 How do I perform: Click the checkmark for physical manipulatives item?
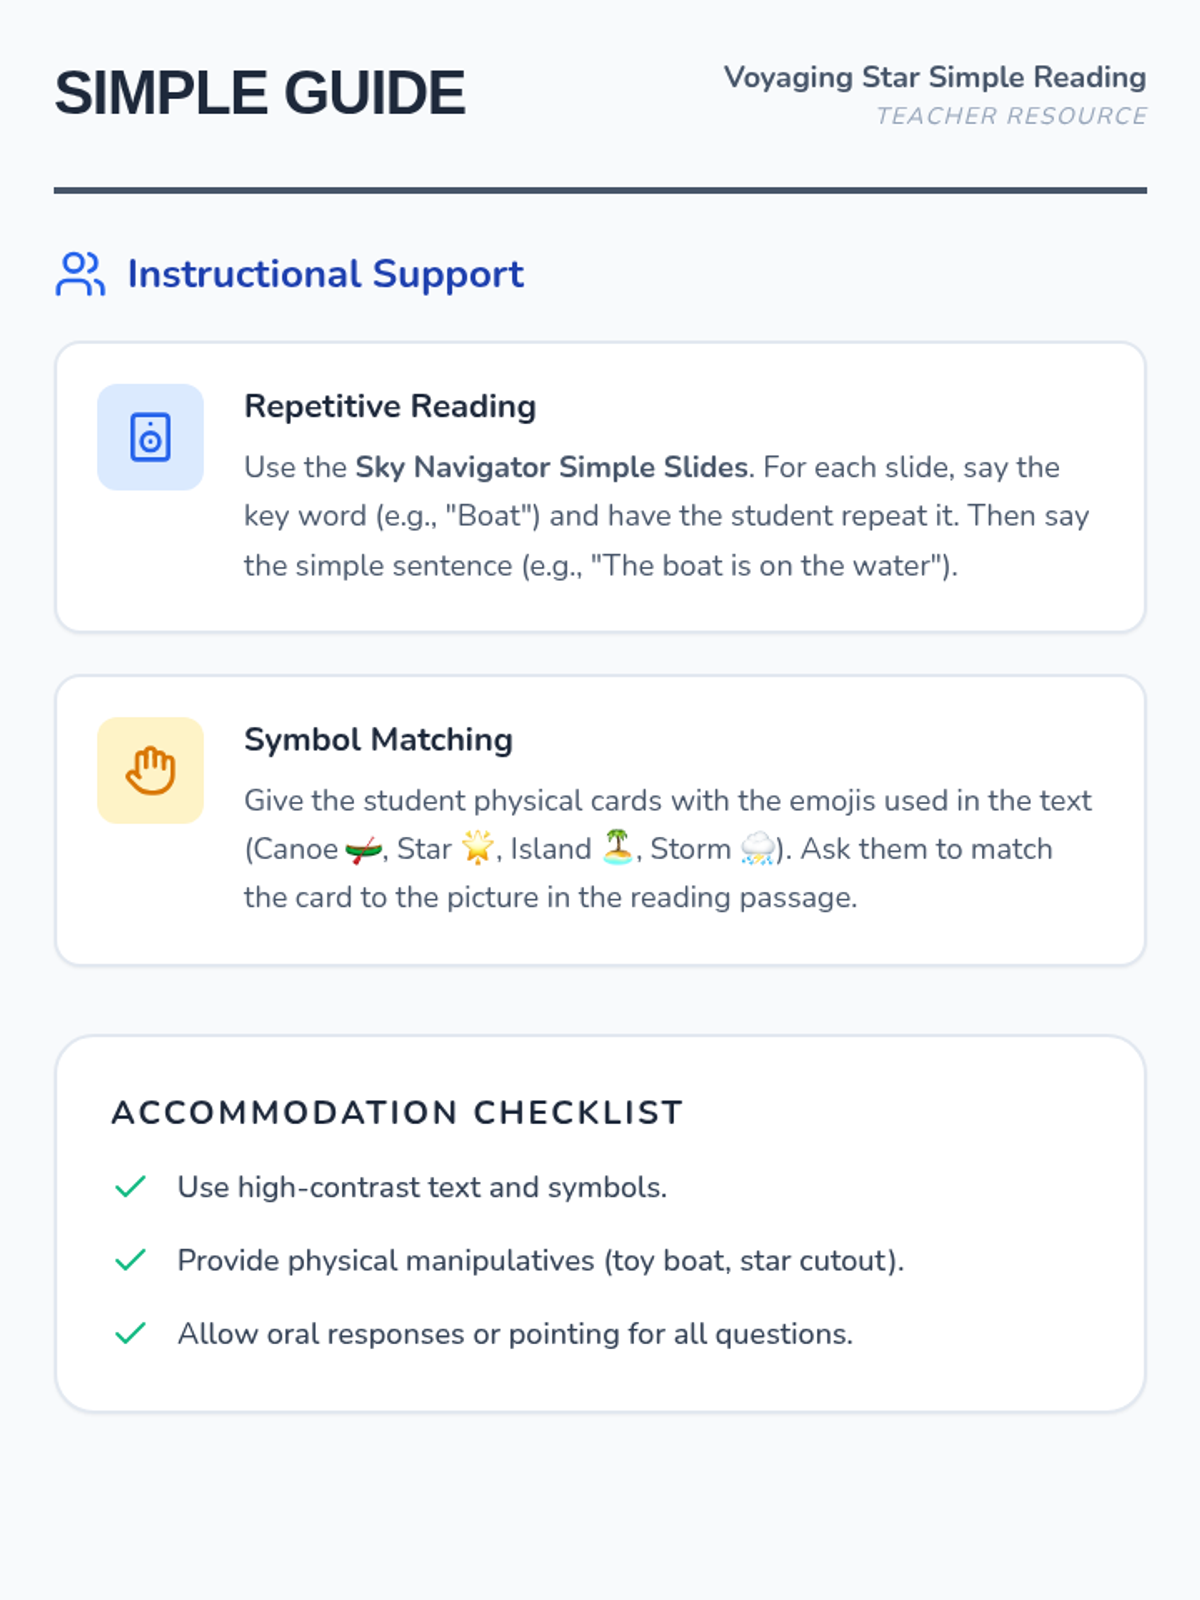pos(131,1260)
